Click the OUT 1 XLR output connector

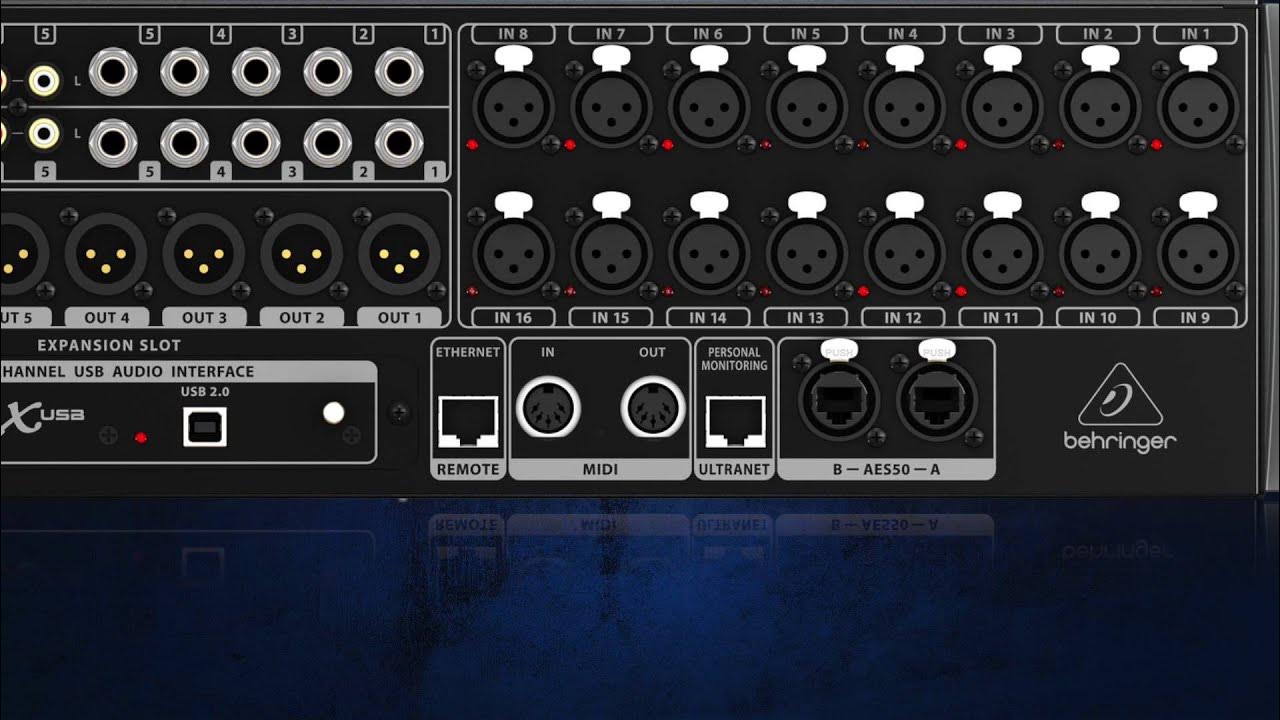click(x=399, y=254)
